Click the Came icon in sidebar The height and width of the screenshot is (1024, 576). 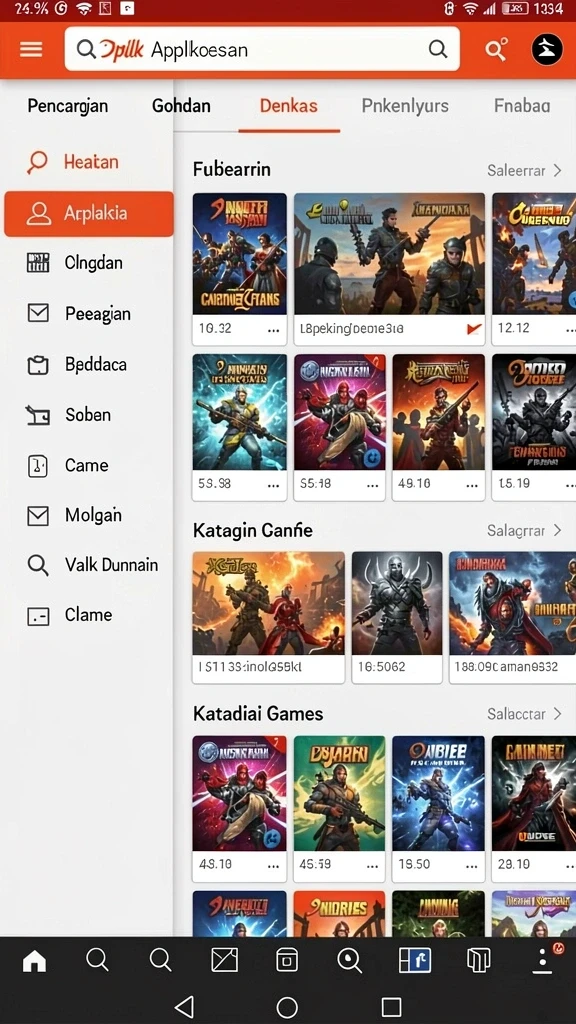pos(38,465)
